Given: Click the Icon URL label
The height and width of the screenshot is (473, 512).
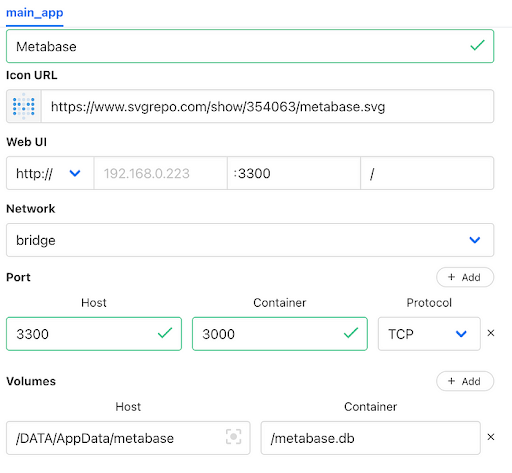Looking at the screenshot, I should pyautogui.click(x=32, y=75).
